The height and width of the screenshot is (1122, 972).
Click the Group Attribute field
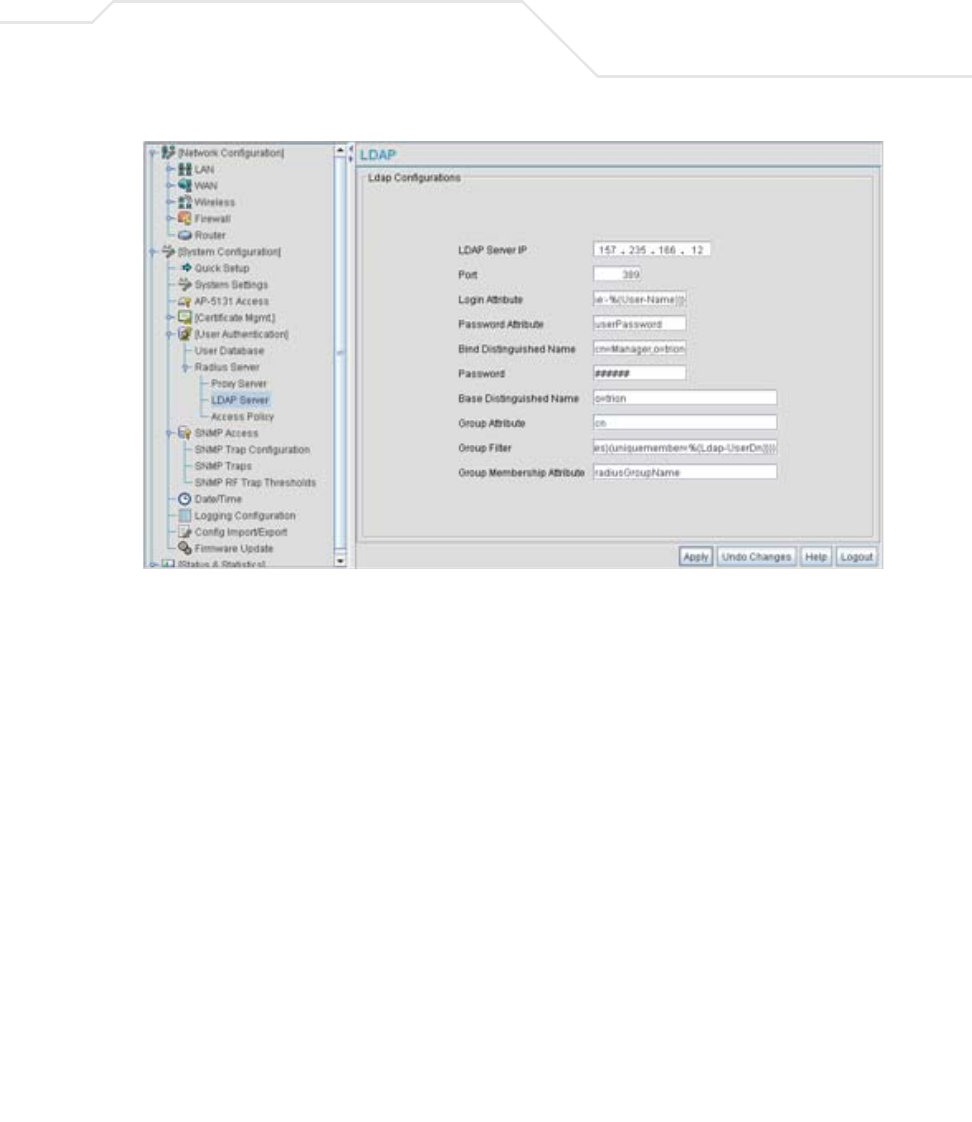click(x=685, y=423)
